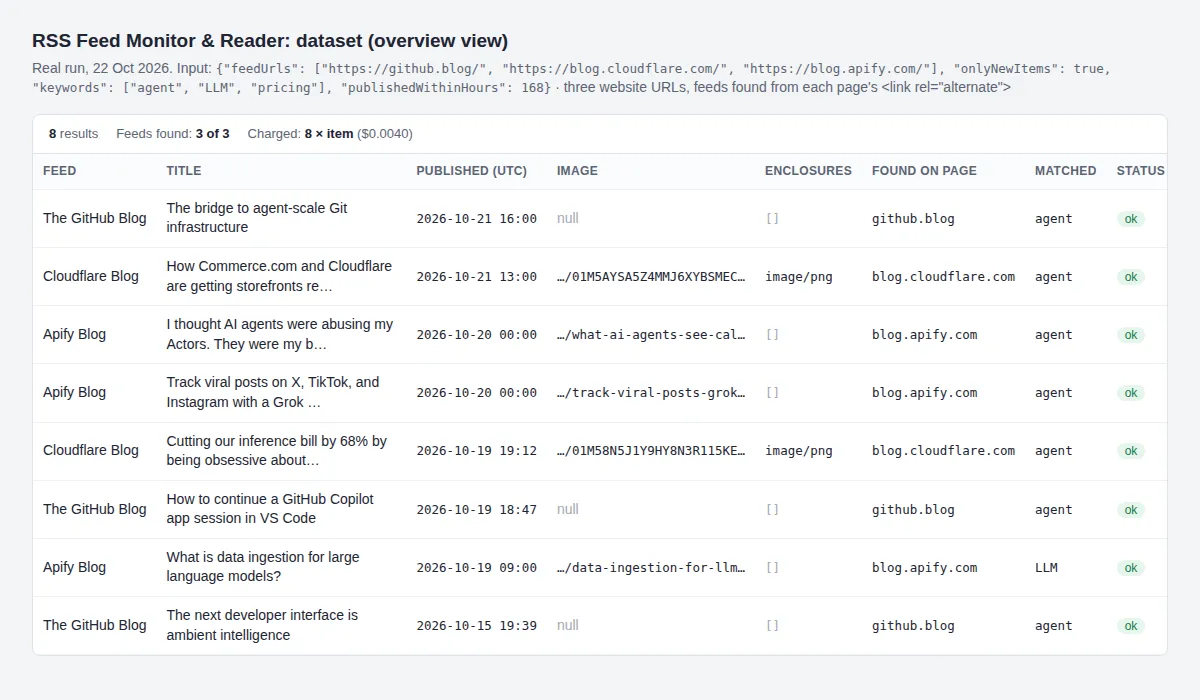This screenshot has height=700, width=1200.
Task: Click the LLM matched keyword cell
Action: (1046, 568)
